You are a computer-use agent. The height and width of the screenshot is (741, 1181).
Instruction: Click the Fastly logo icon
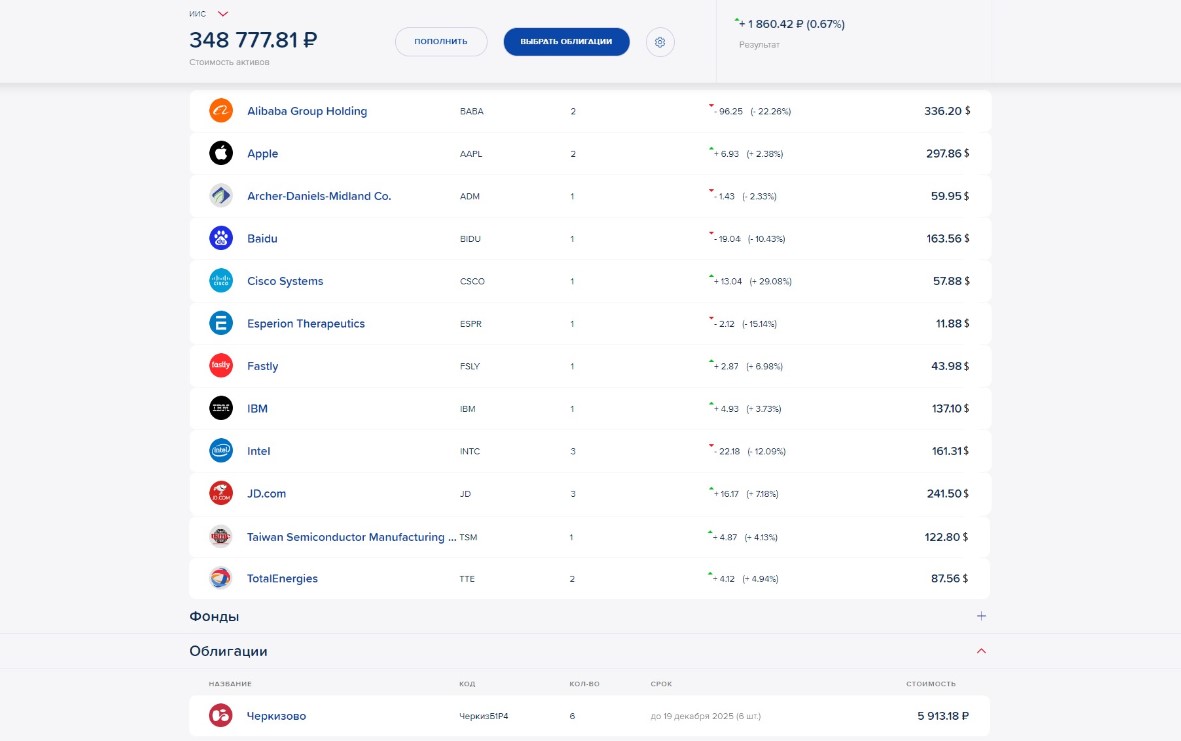click(221, 365)
